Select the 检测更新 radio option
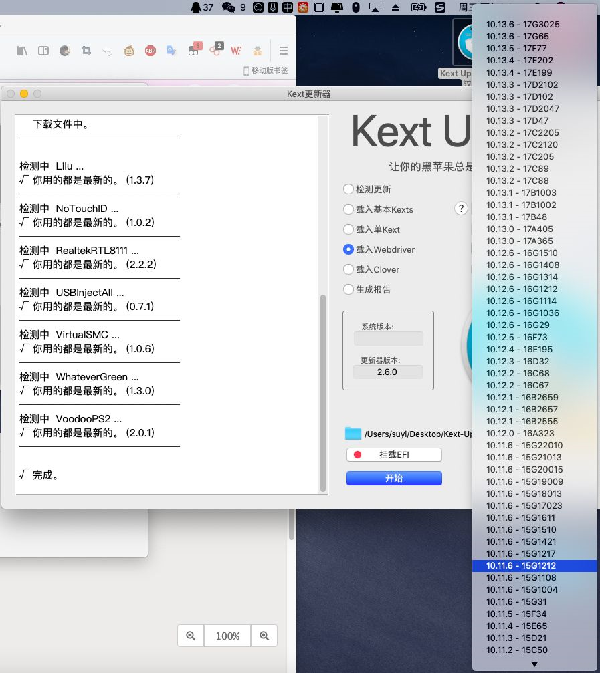600x673 pixels. 348,189
